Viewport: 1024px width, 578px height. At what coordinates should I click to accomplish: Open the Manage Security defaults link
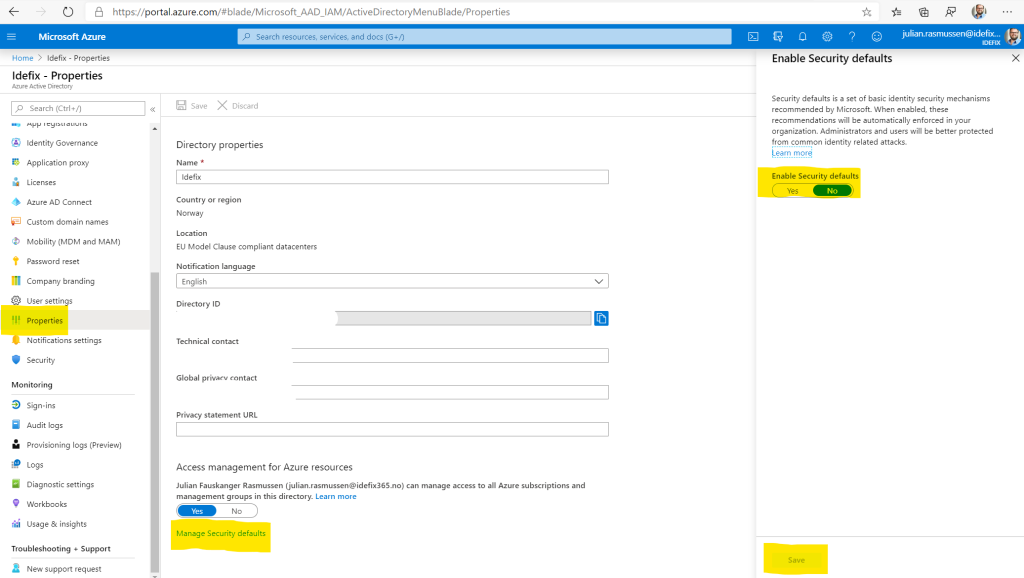click(x=221, y=534)
